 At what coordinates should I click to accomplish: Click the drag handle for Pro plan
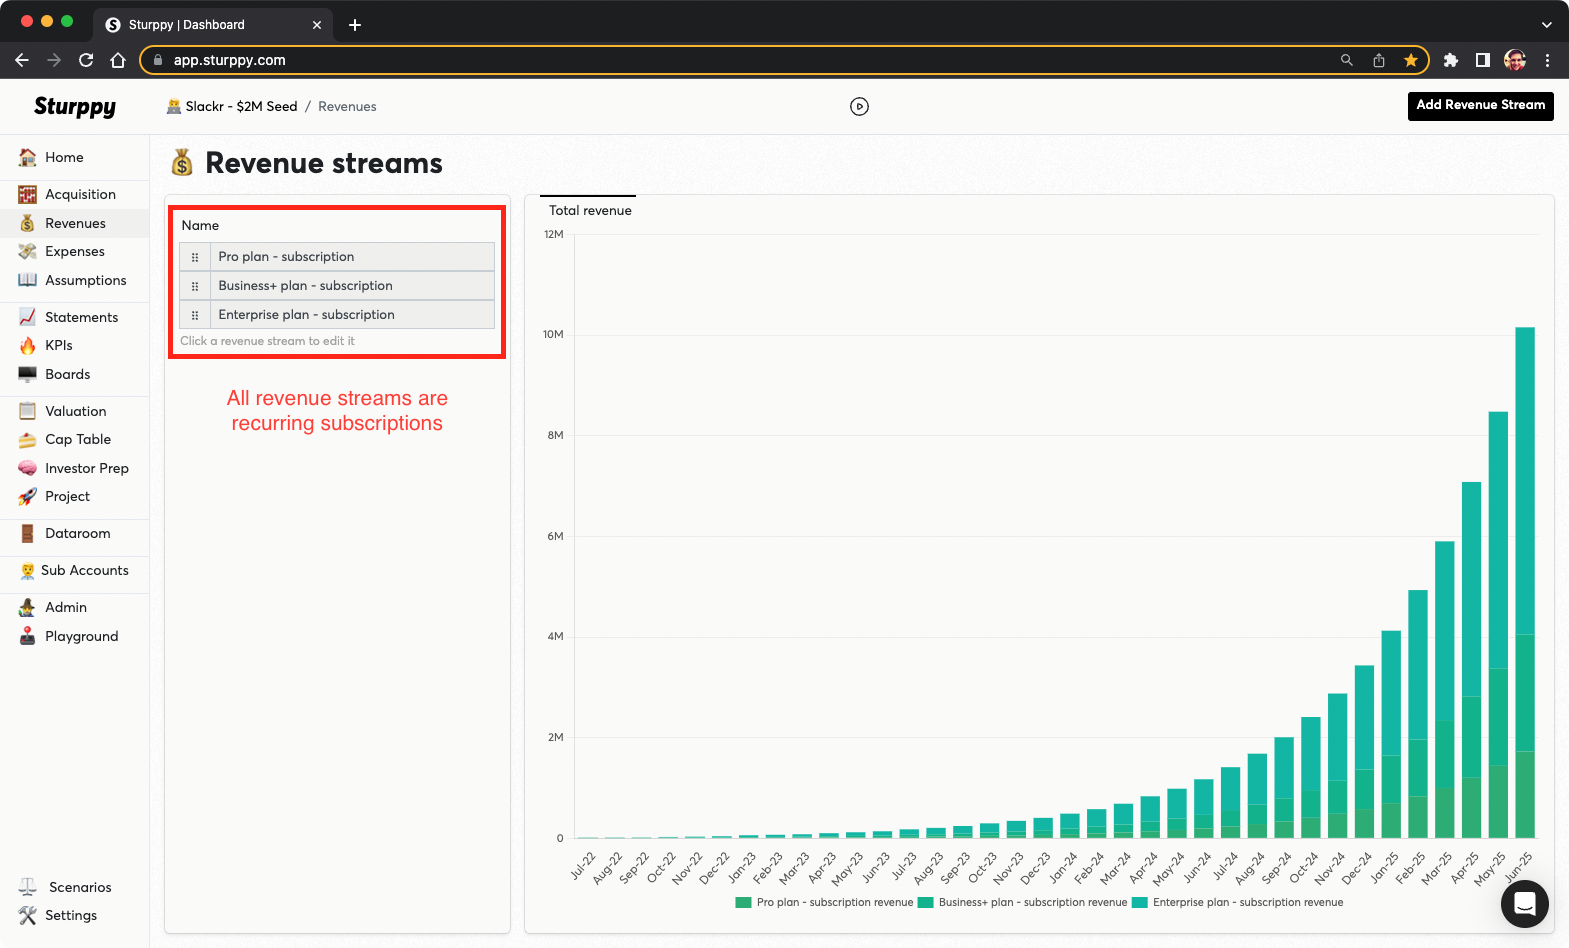pos(195,257)
